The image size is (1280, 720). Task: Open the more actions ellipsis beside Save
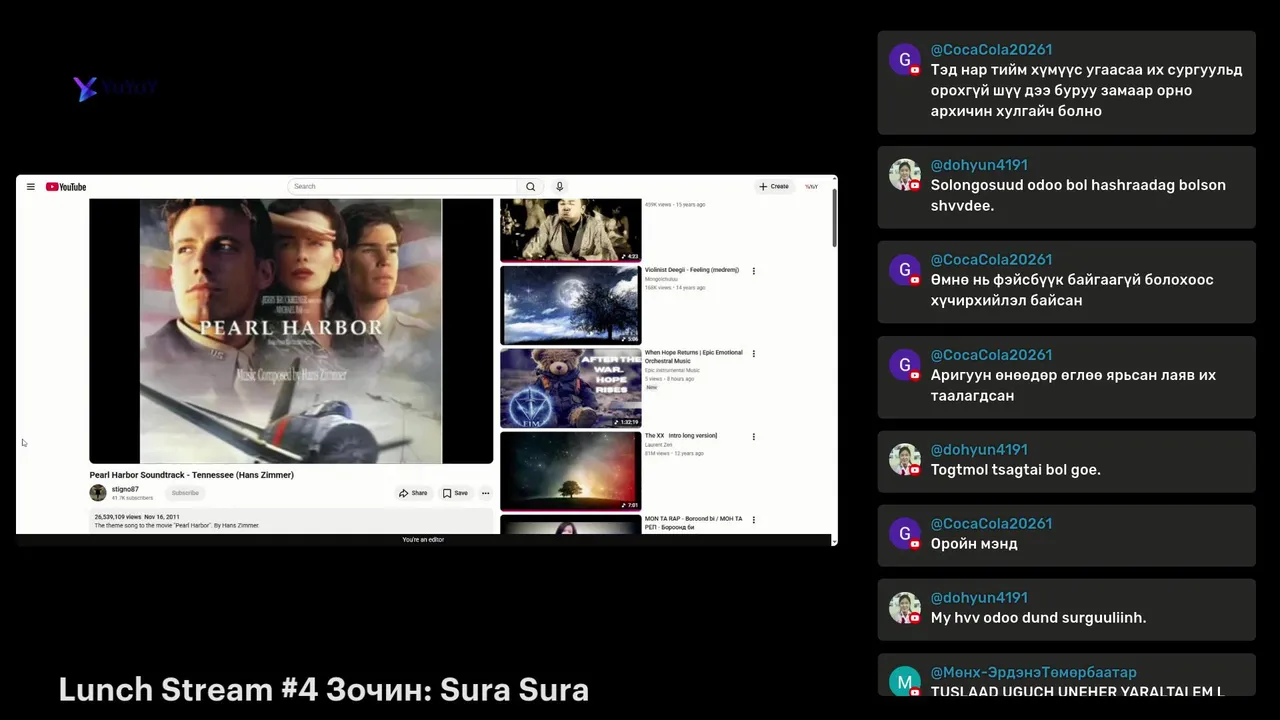[485, 493]
